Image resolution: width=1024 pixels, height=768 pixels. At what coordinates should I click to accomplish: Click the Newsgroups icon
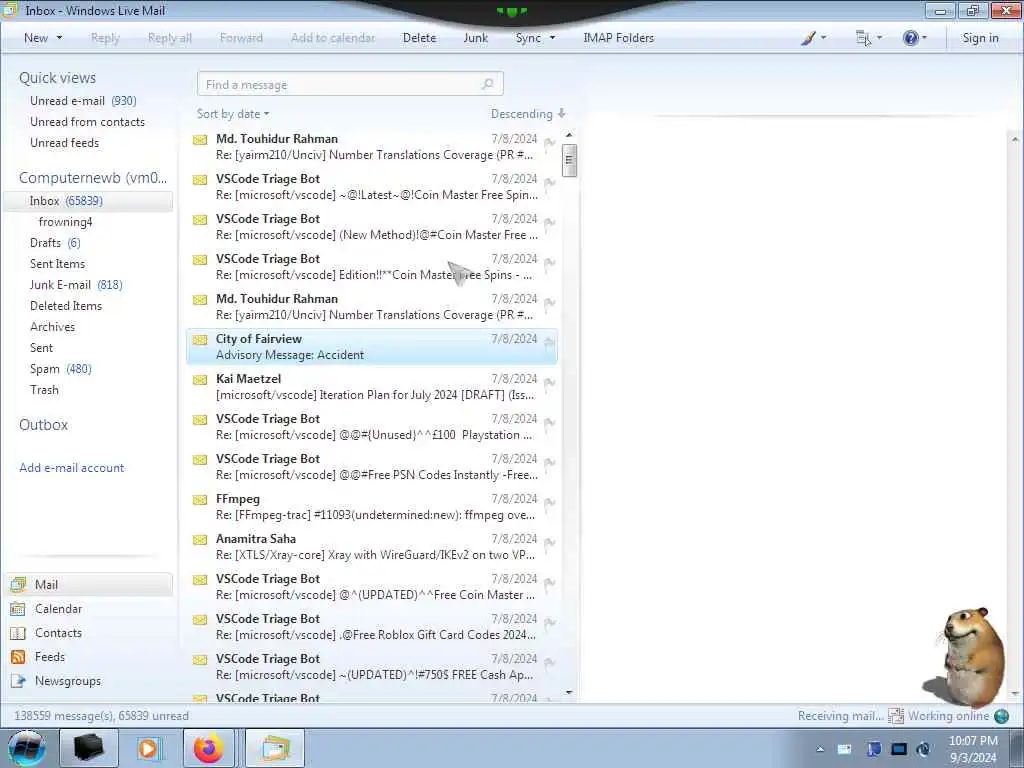point(18,681)
